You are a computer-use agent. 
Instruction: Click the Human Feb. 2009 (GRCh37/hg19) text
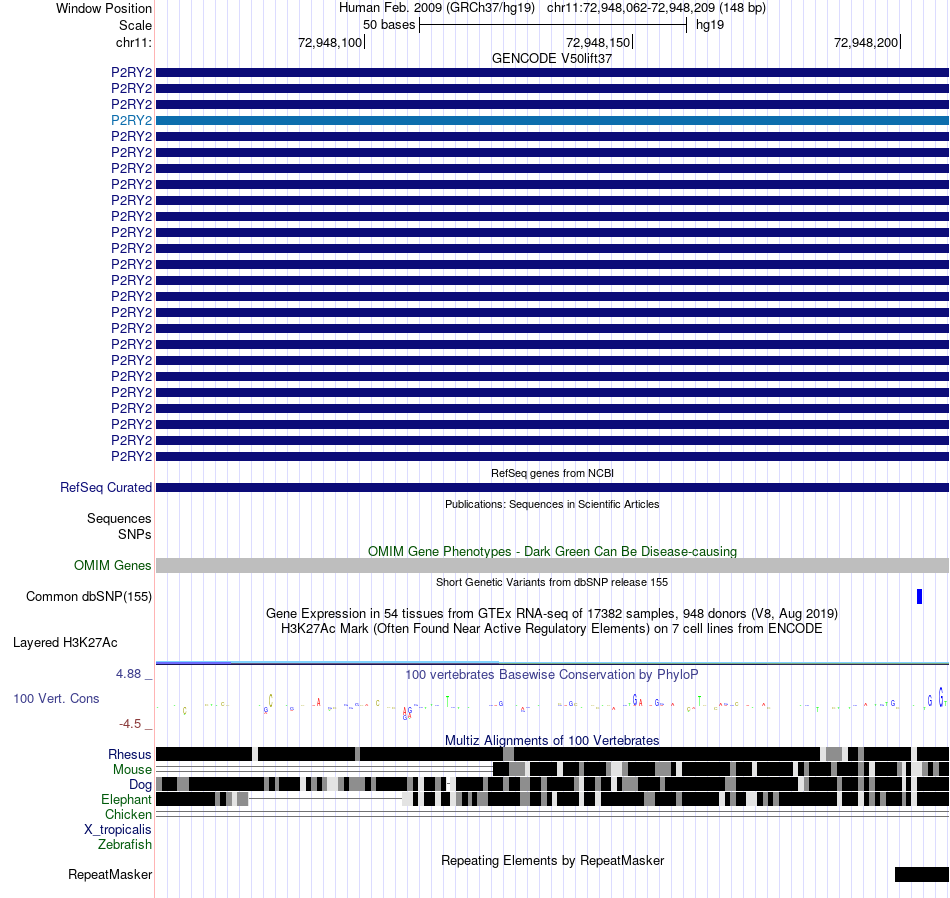[x=437, y=8]
